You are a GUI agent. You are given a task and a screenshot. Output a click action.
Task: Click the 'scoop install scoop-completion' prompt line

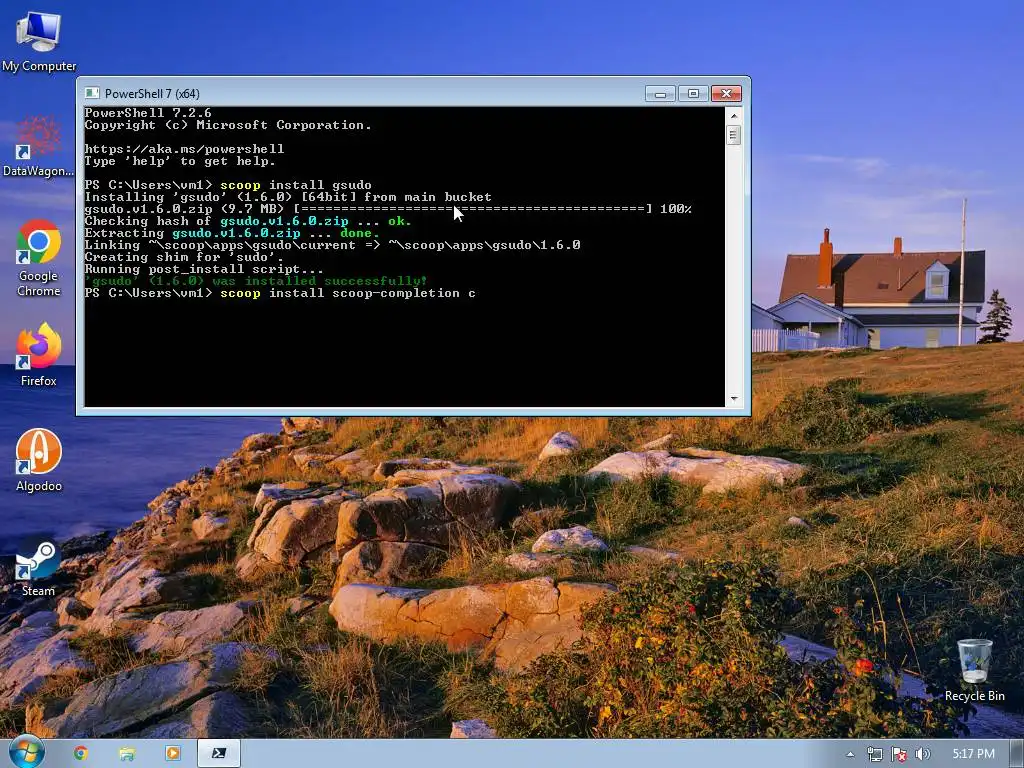point(280,293)
